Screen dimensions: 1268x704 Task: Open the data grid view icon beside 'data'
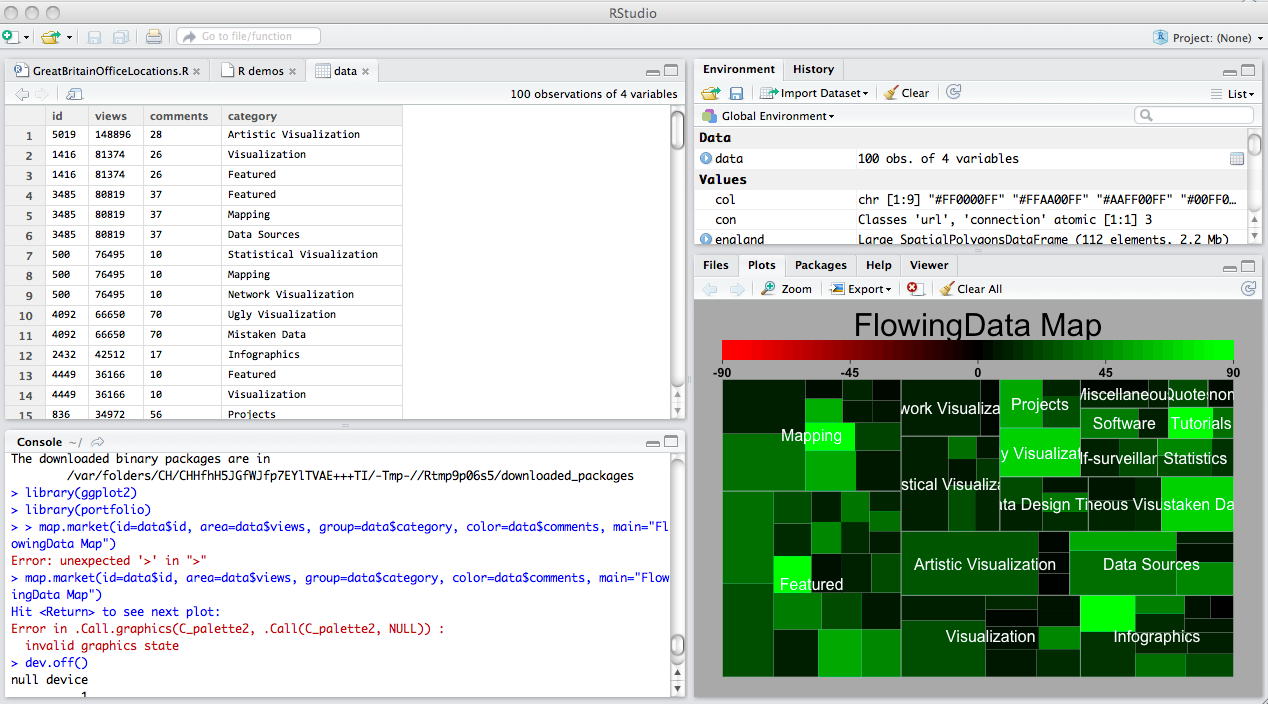click(x=1237, y=158)
